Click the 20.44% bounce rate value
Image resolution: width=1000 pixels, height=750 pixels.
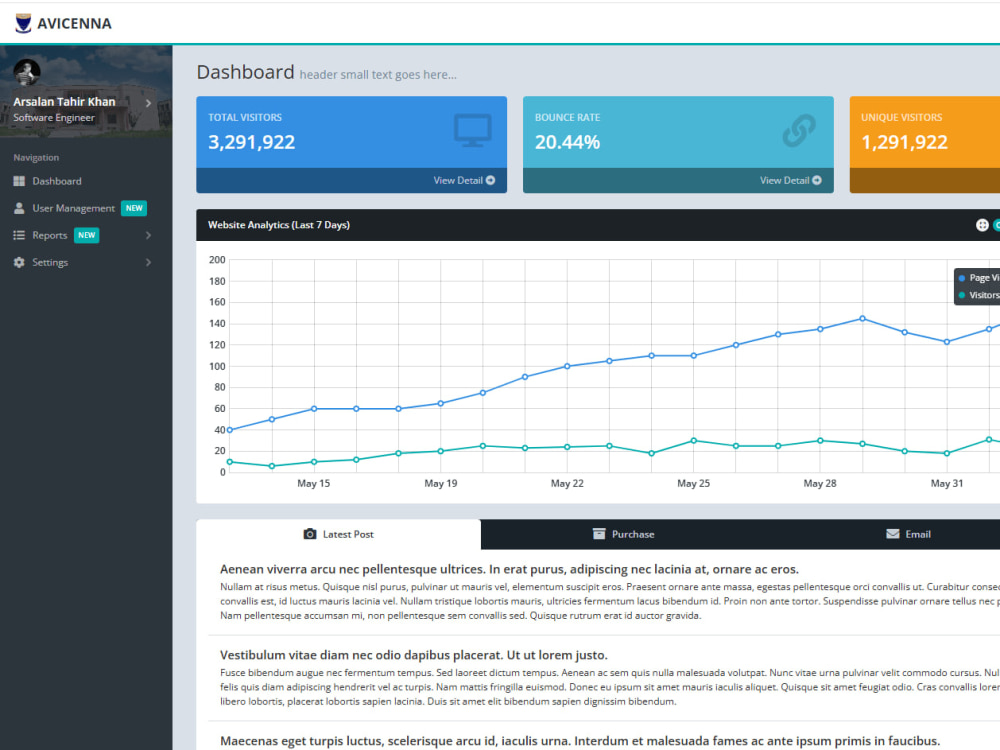[x=567, y=142]
